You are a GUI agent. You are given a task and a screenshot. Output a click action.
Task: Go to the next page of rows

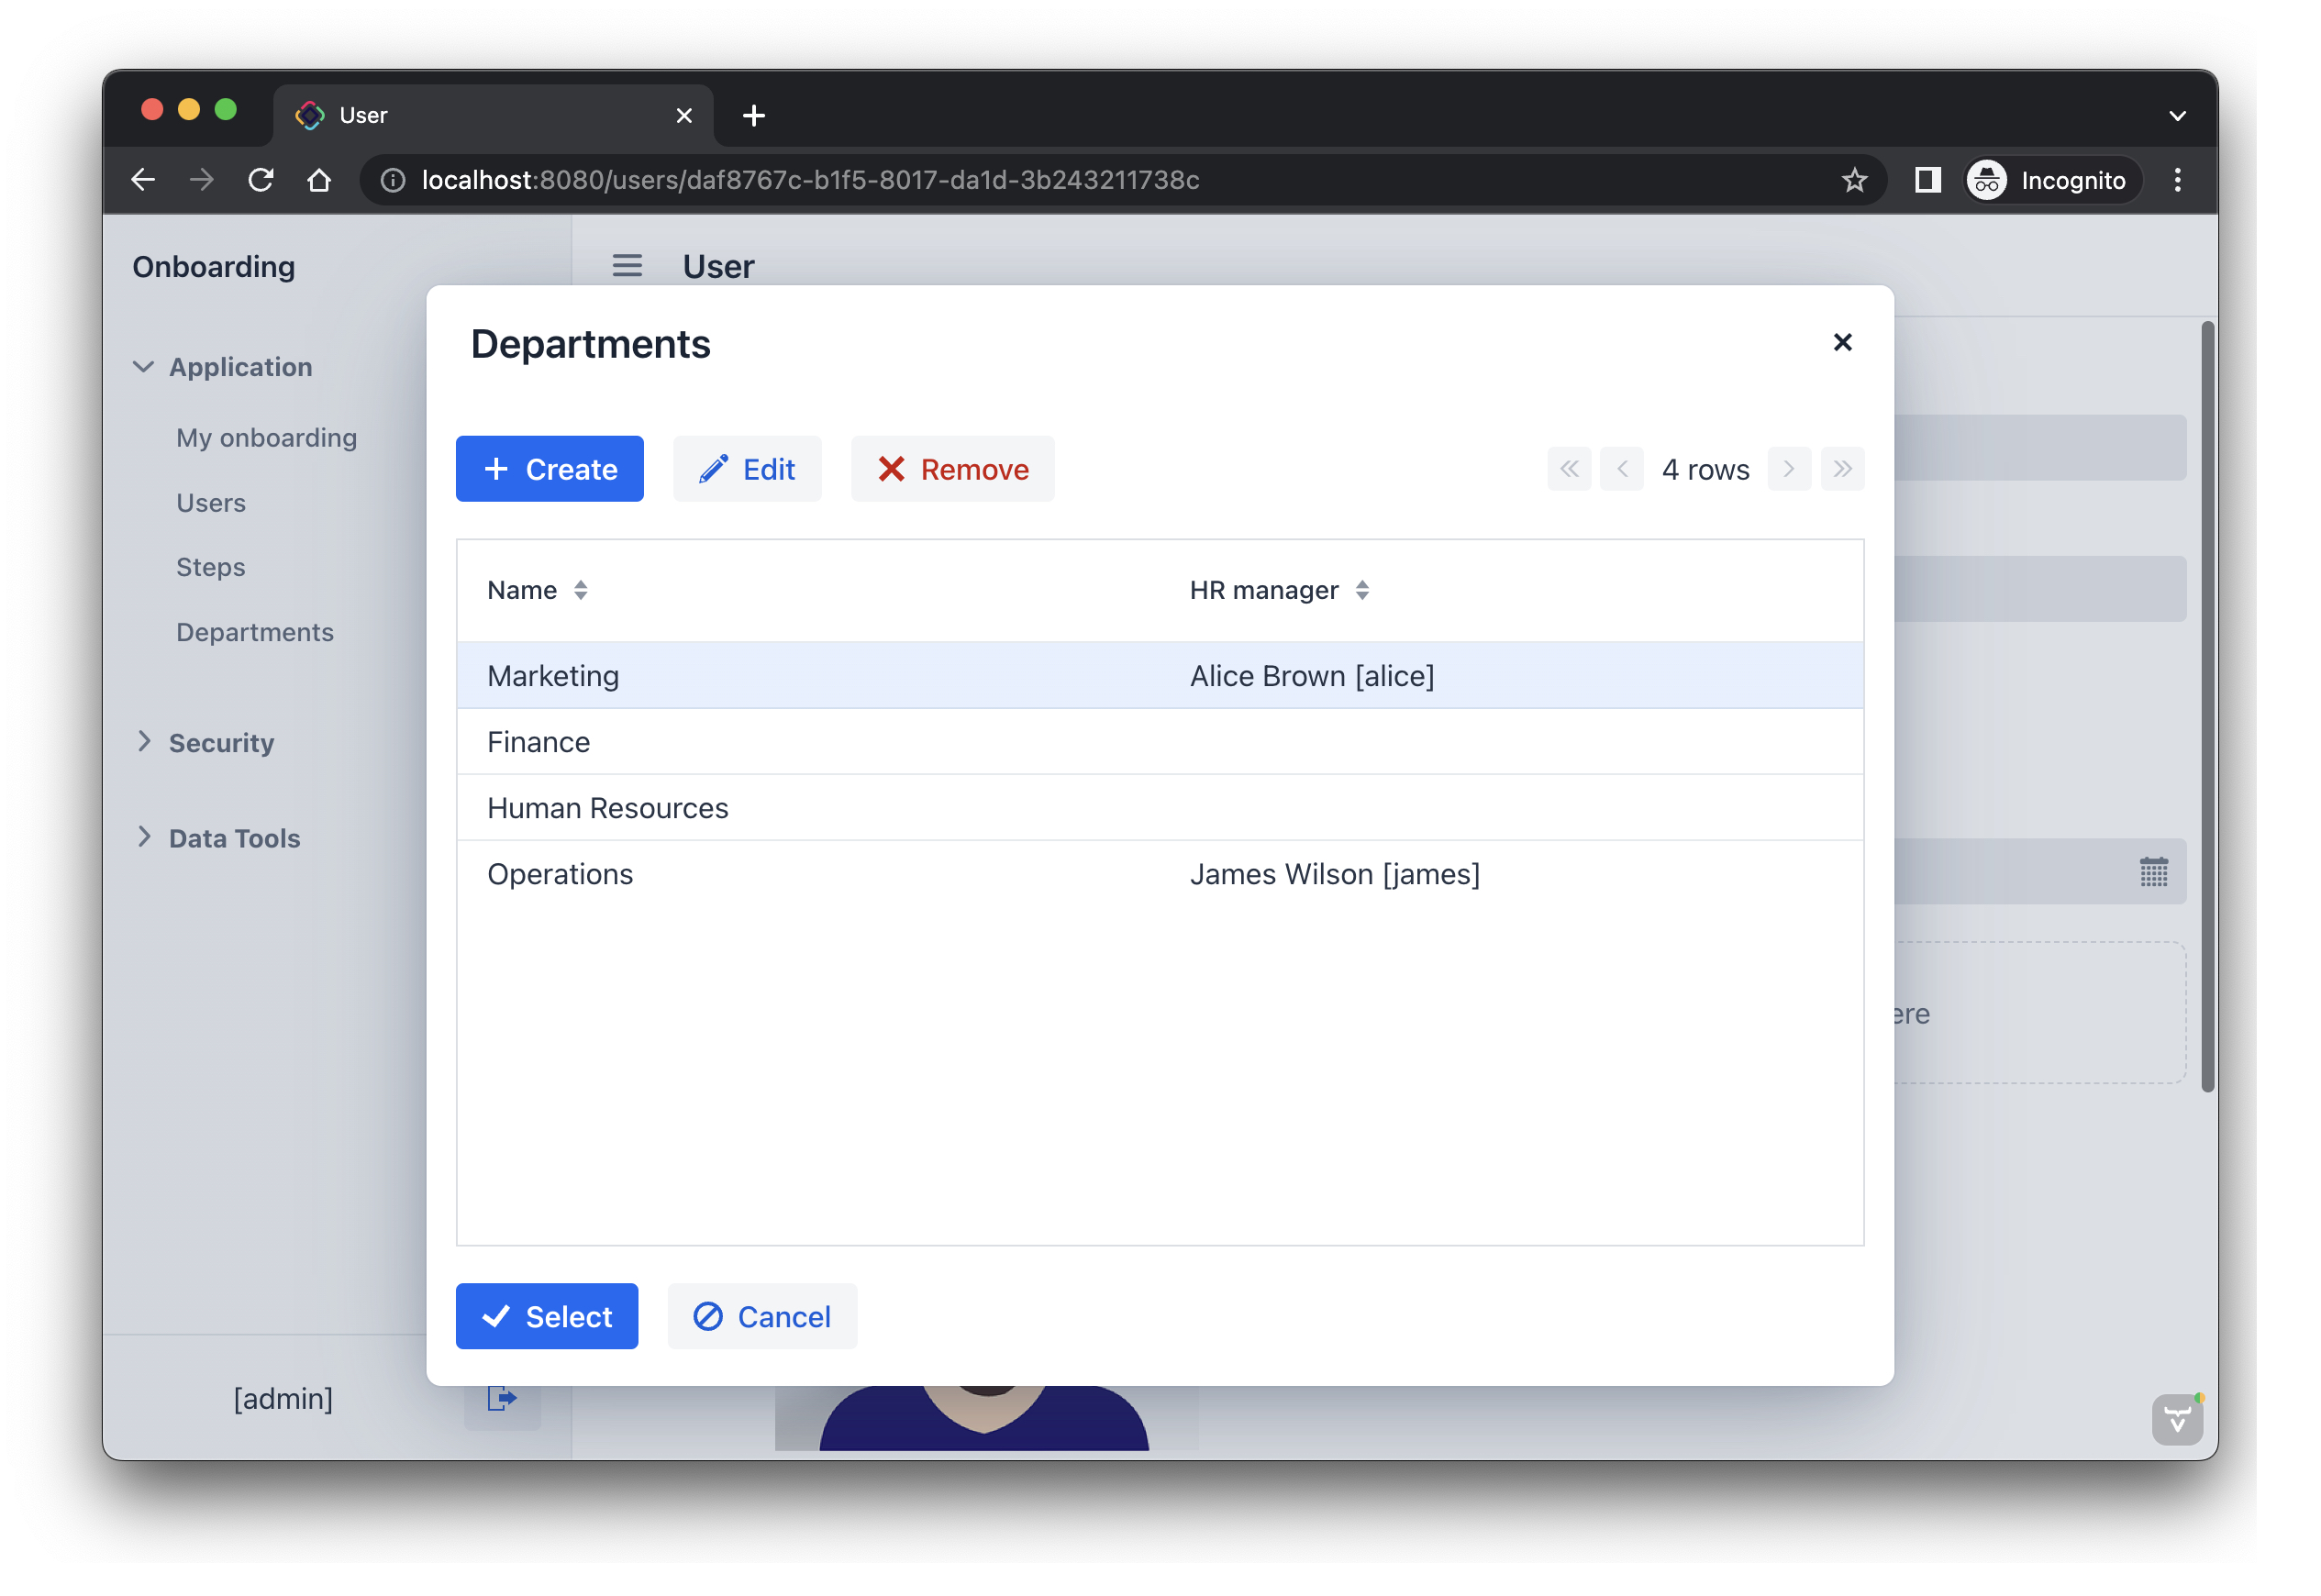(1788, 469)
